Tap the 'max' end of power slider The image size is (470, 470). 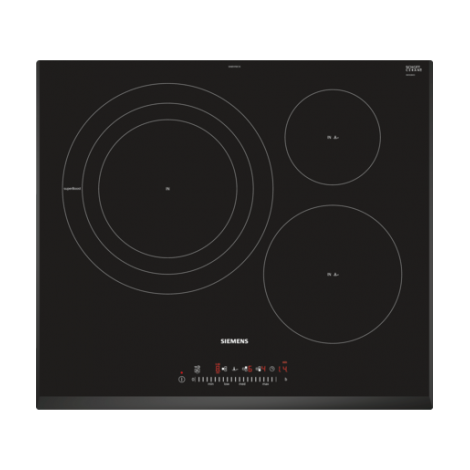265,384
